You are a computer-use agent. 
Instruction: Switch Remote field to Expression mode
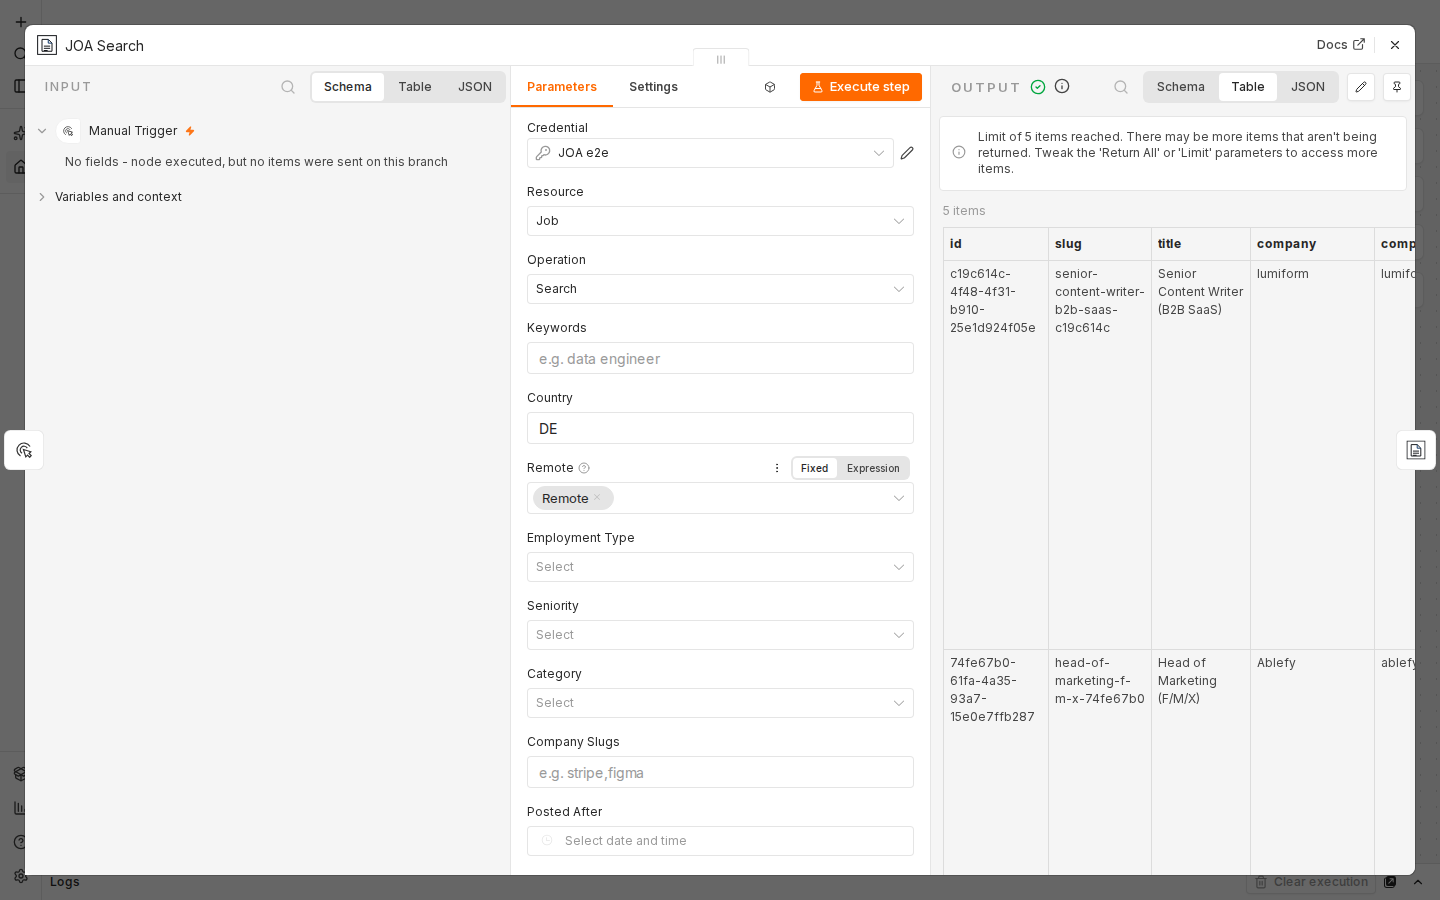(873, 468)
